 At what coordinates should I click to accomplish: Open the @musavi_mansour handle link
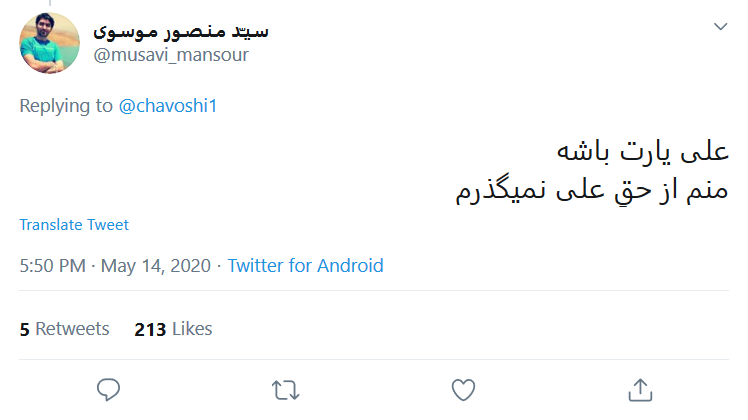[171, 55]
